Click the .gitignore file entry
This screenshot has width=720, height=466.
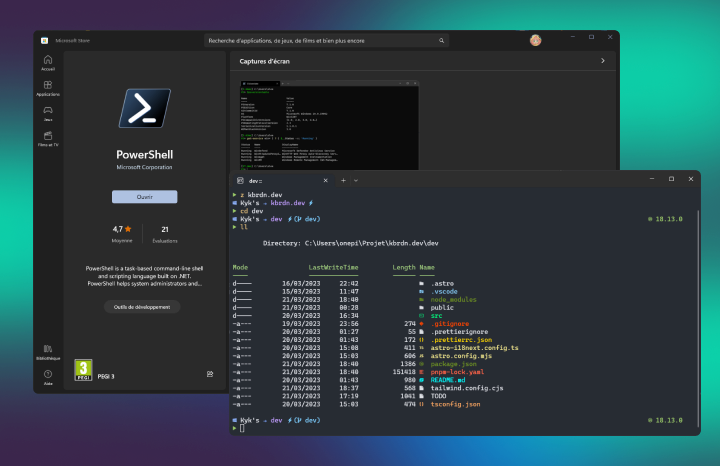[450, 324]
